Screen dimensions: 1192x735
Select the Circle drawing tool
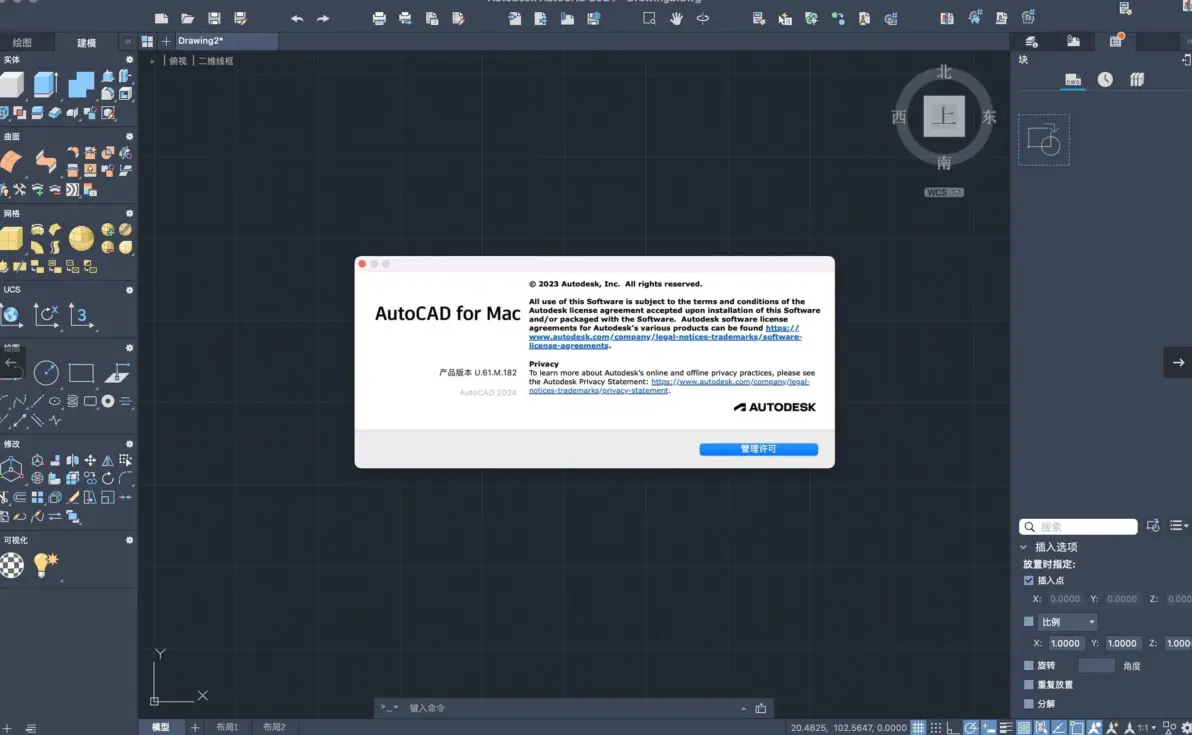(46, 372)
